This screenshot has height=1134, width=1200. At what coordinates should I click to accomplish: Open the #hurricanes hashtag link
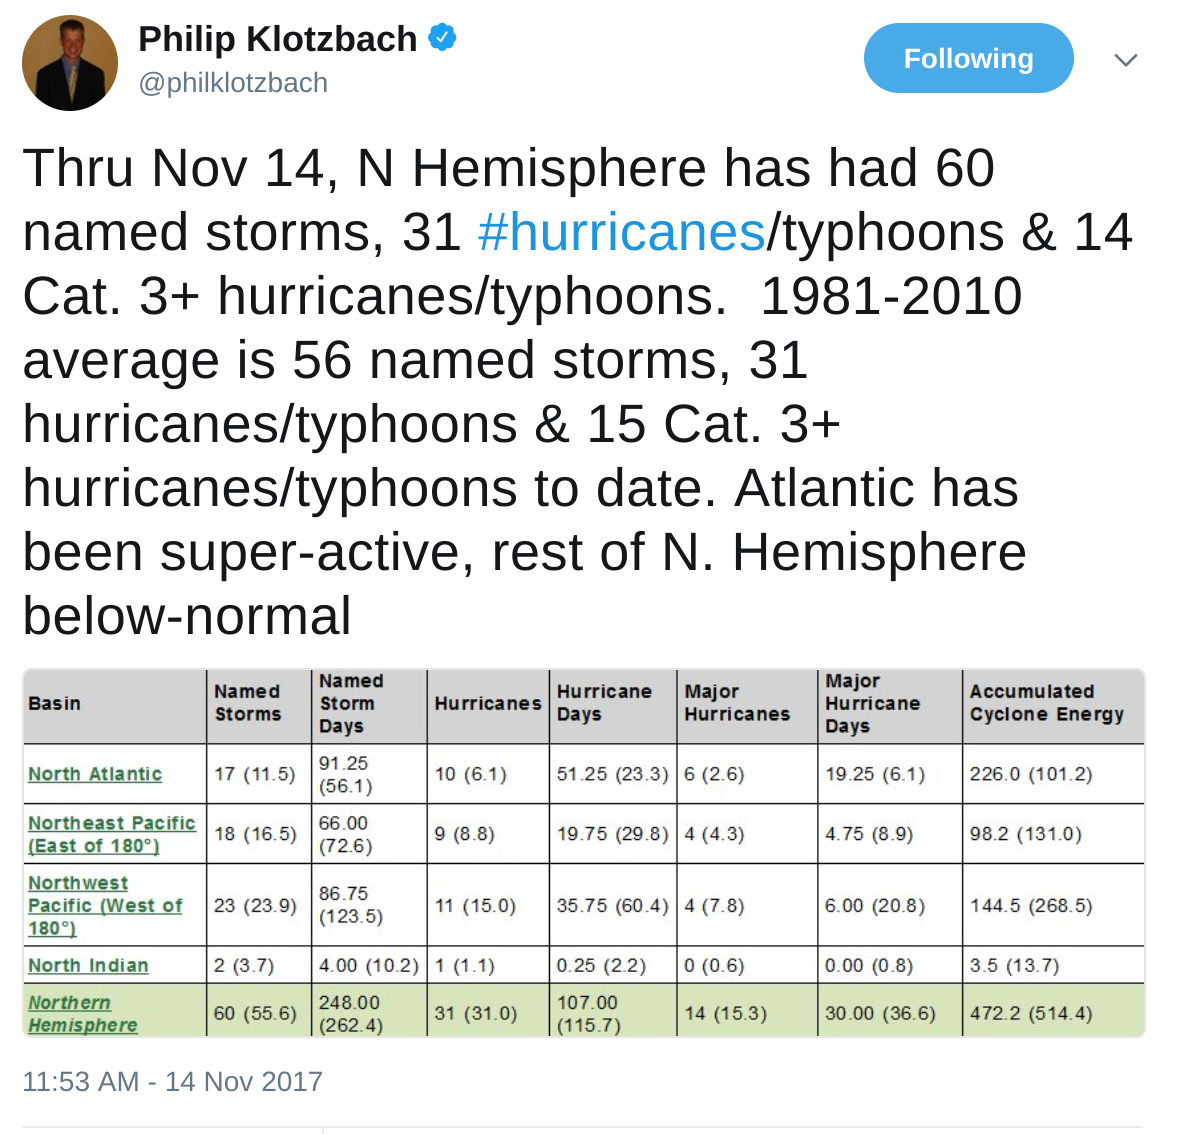pyautogui.click(x=621, y=232)
